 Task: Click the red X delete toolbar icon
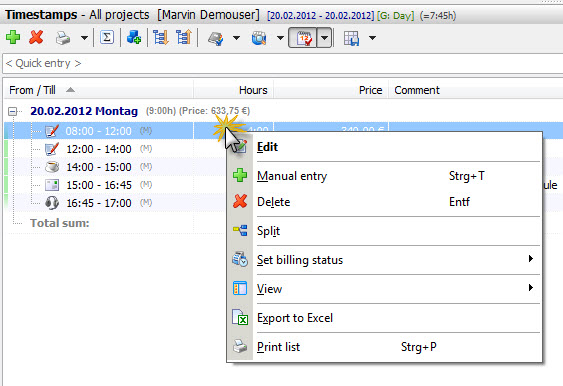pyautogui.click(x=36, y=37)
